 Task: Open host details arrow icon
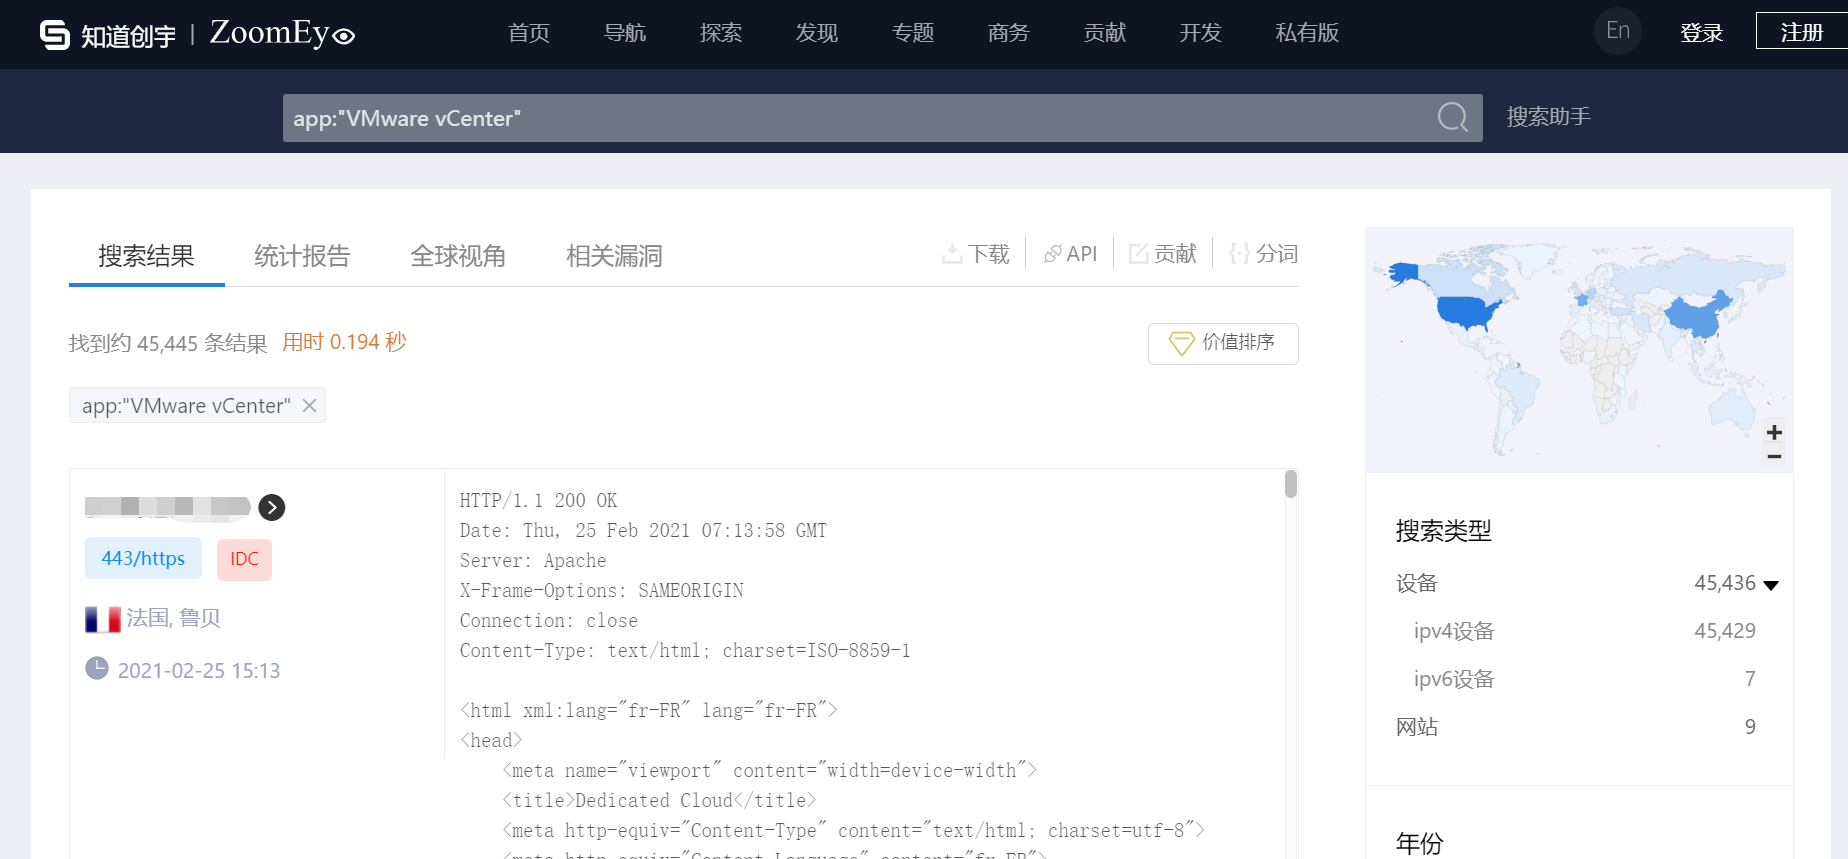point(272,508)
